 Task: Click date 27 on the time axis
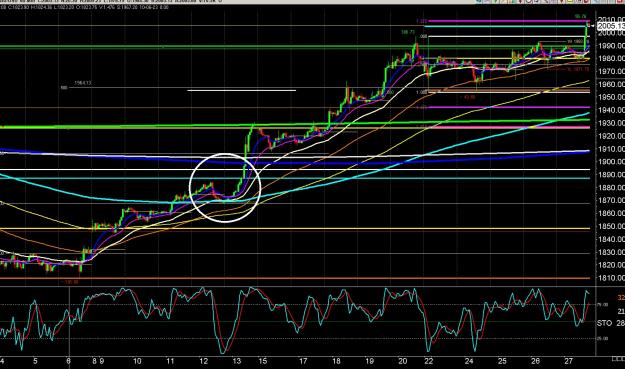568,361
